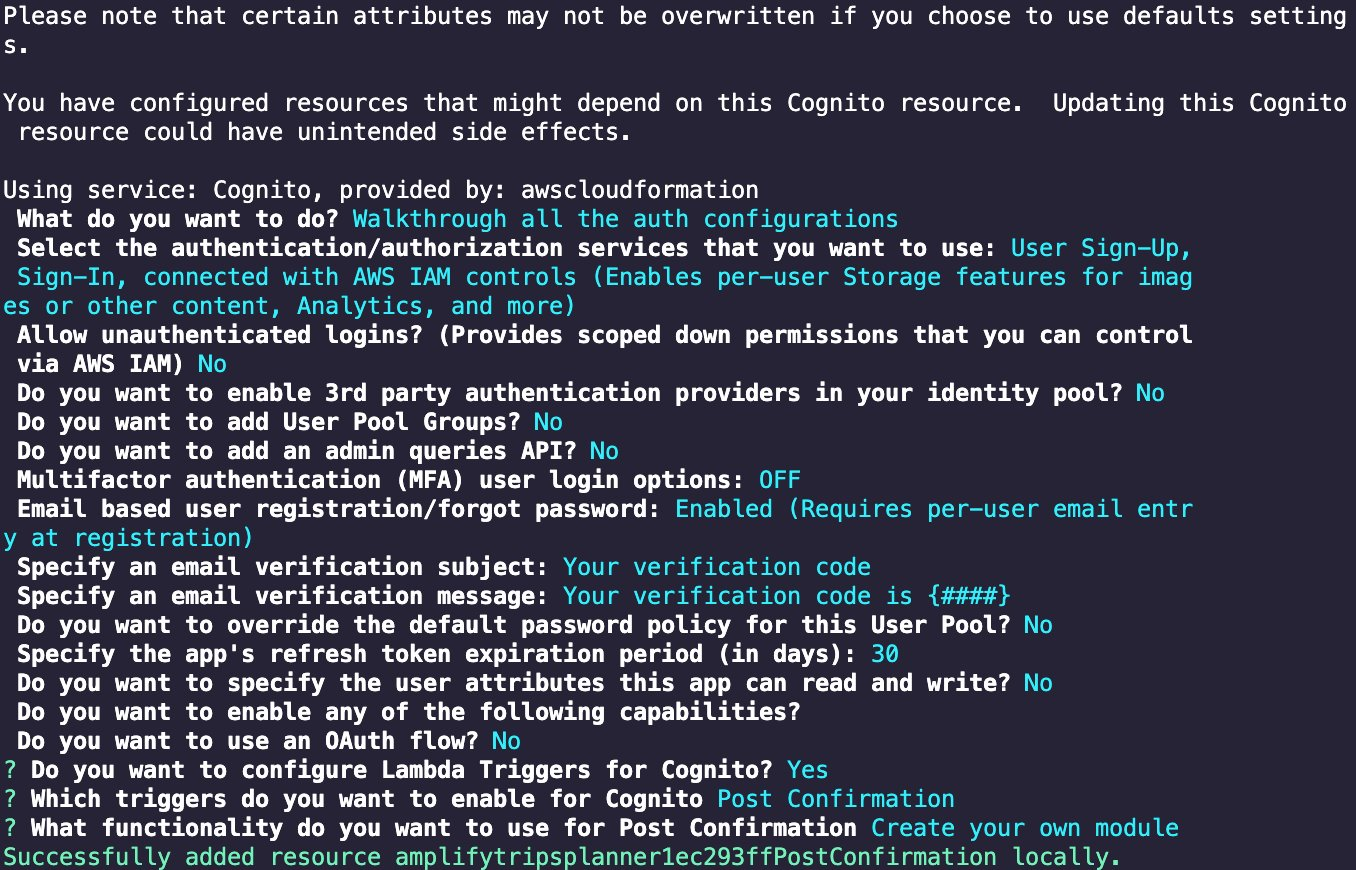Click subject answer 'Your verification code'
1356x870 pixels.
[x=716, y=567]
